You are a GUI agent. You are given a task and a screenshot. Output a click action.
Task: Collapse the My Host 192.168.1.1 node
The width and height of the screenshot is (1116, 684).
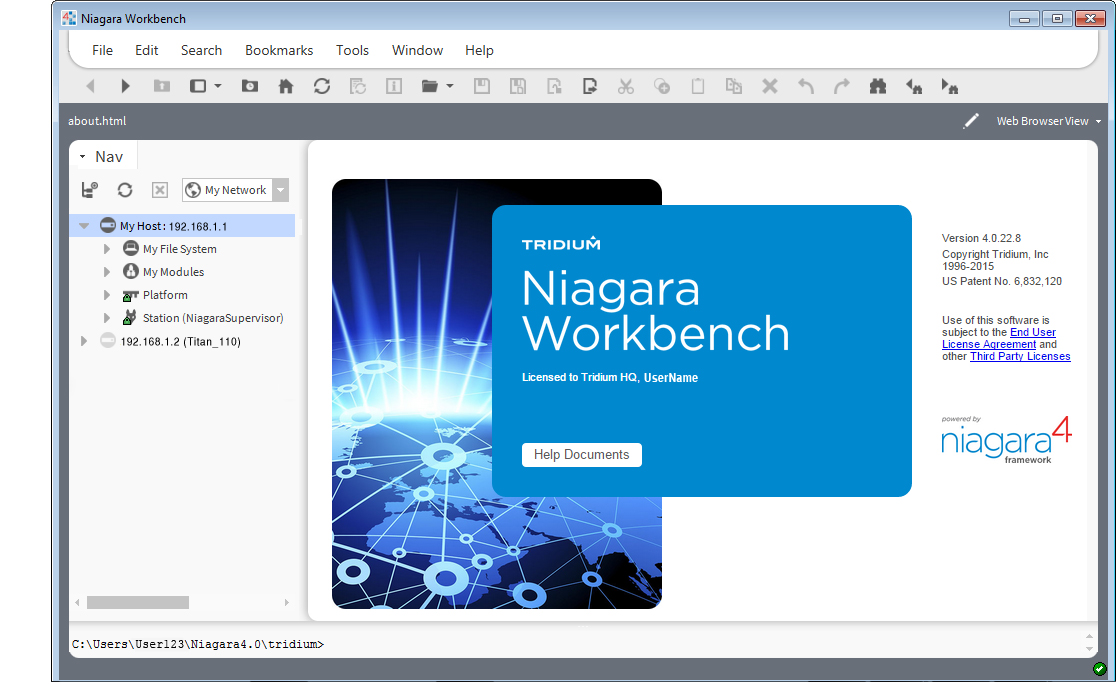84,226
